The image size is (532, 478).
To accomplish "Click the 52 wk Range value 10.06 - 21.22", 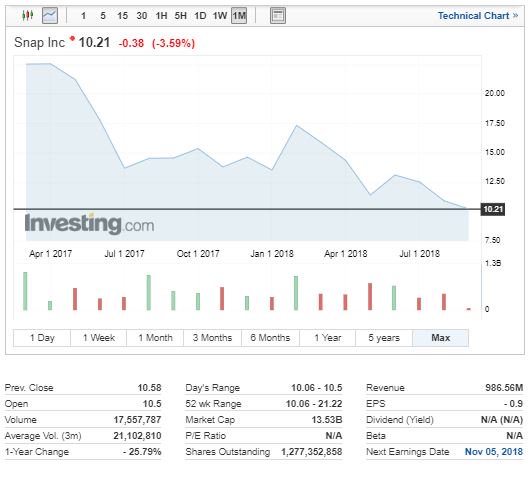I will tap(314, 404).
